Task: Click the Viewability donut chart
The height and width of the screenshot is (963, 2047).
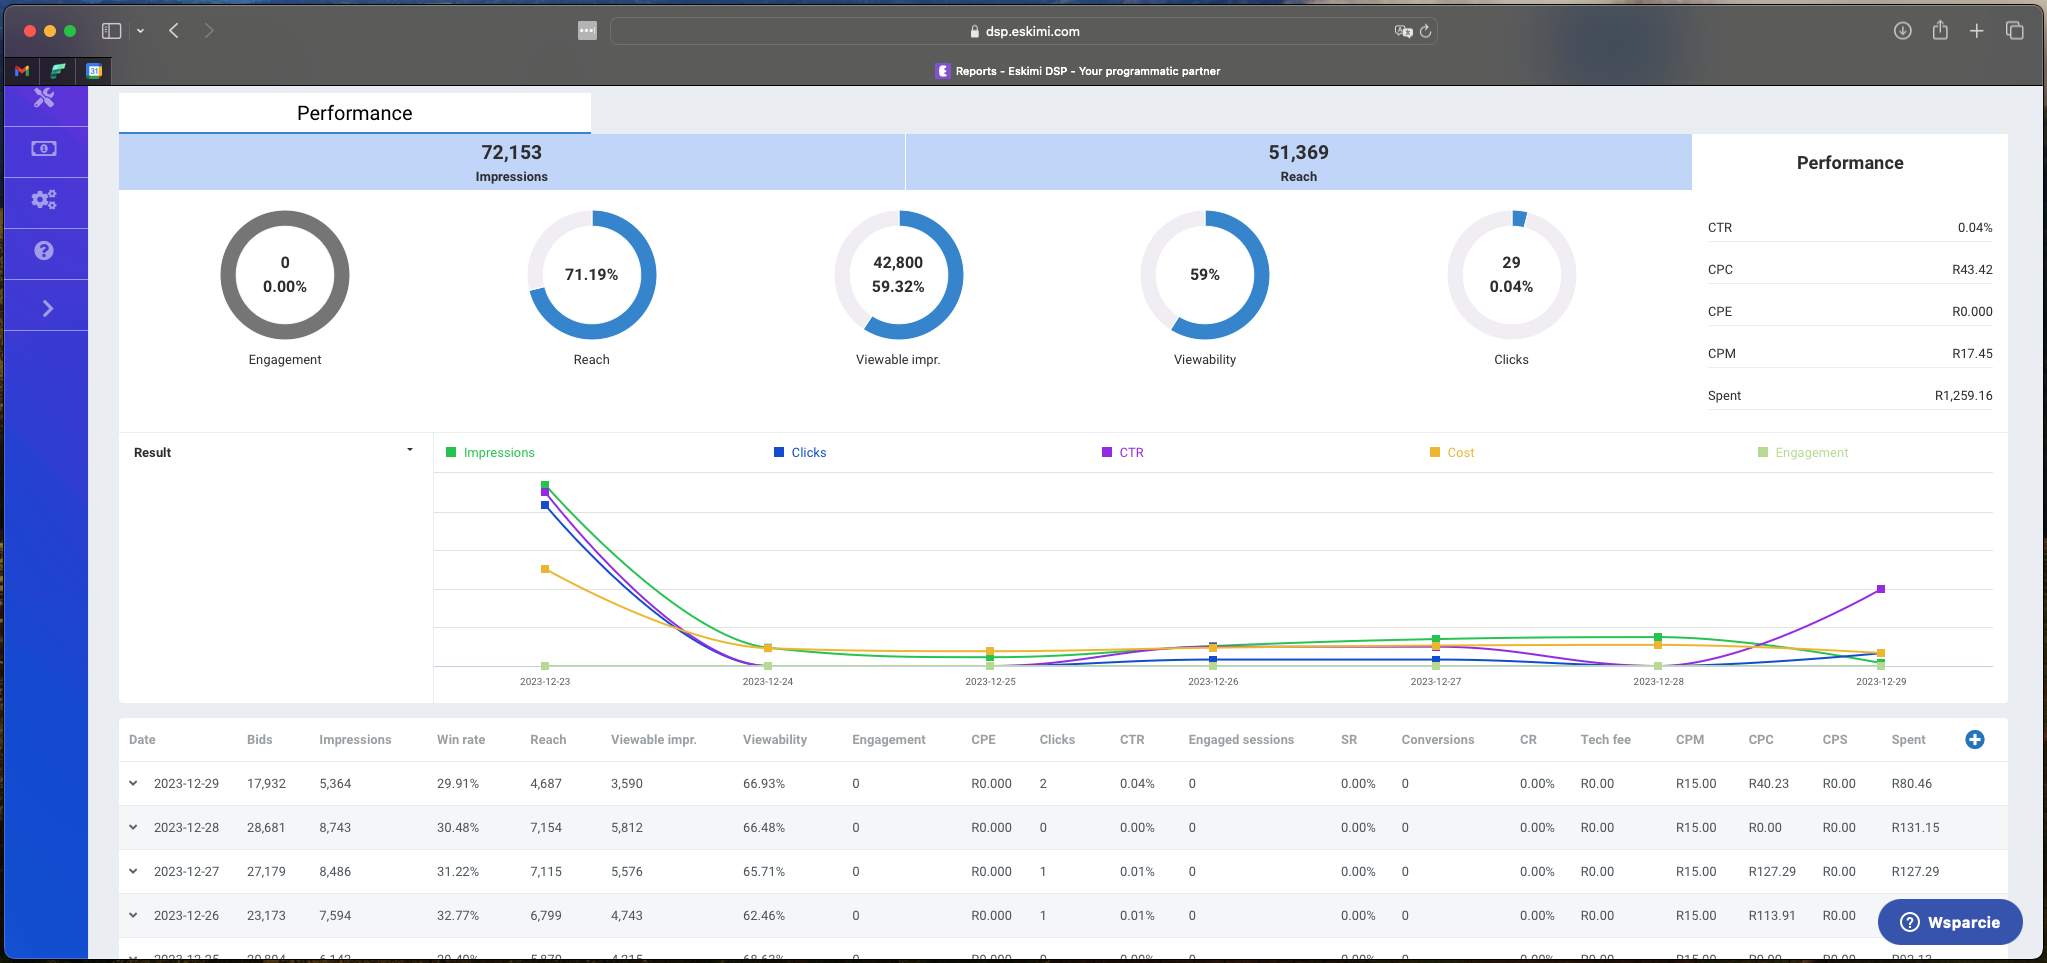Action: pos(1204,275)
